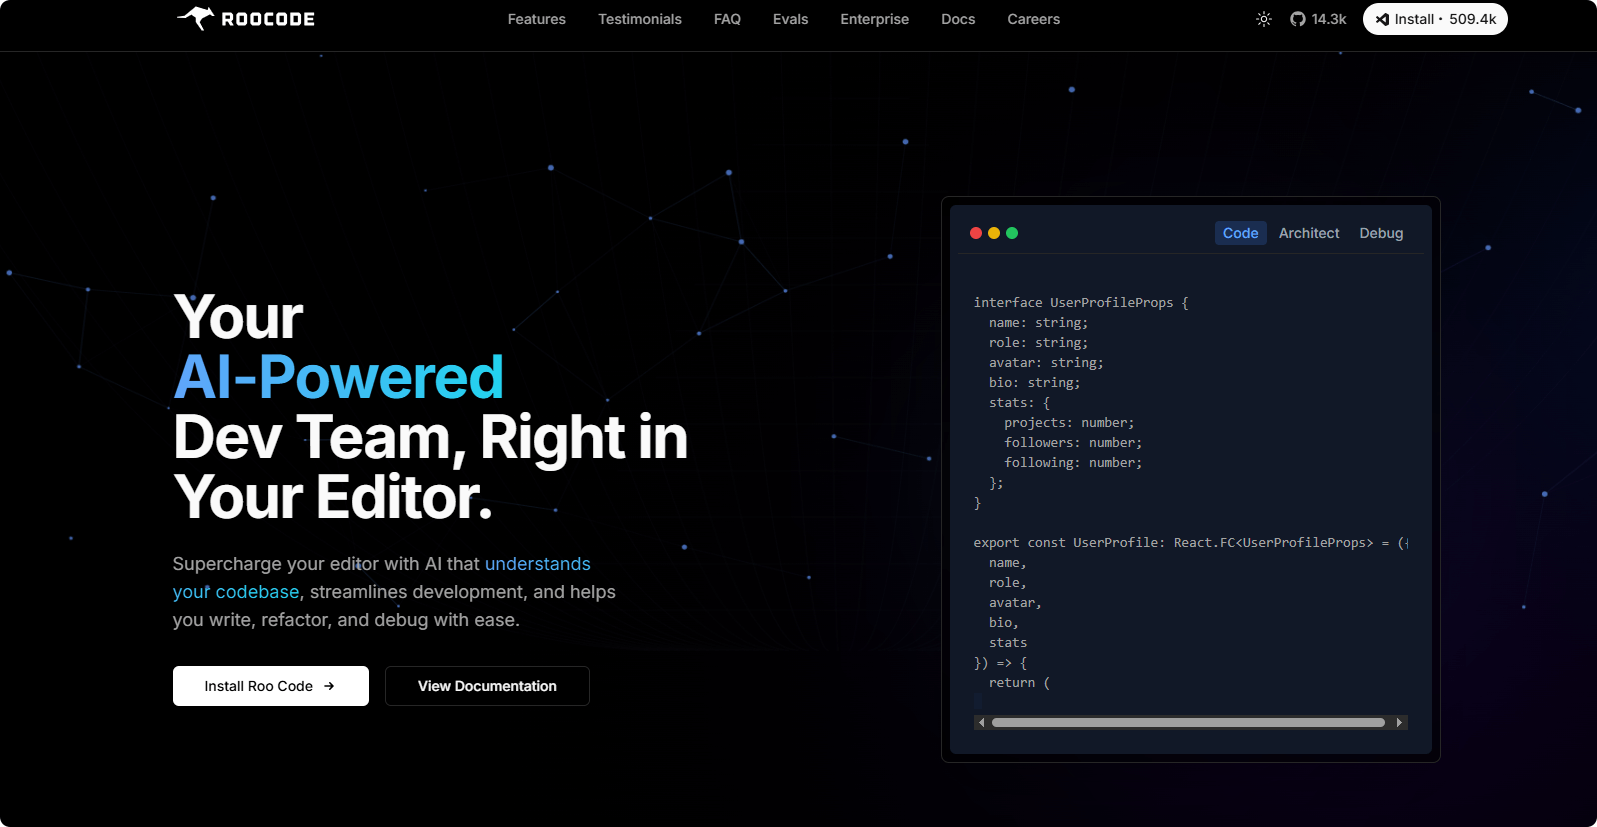Viewport: 1597px width, 827px height.
Task: Click right scroll arrow in code panel
Action: (1399, 722)
